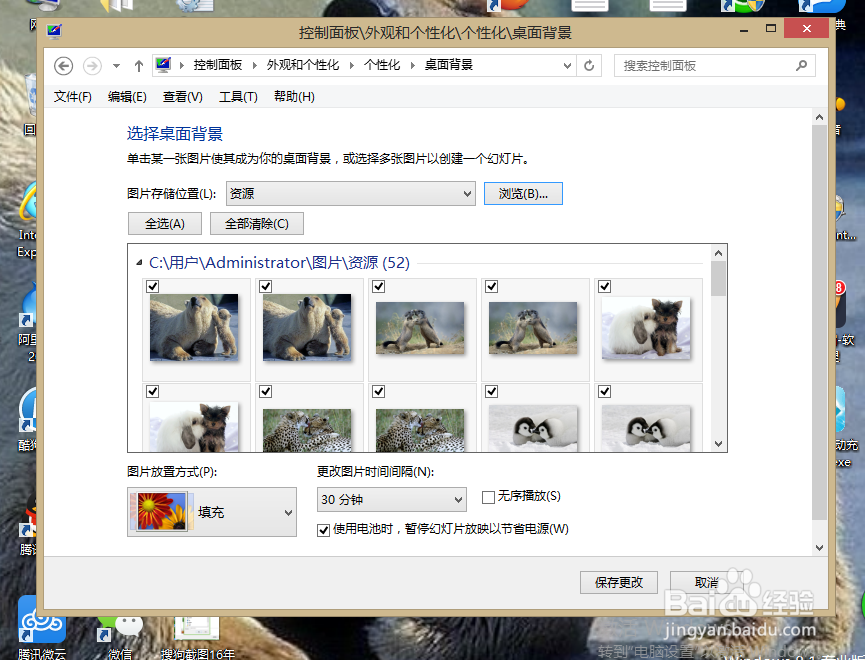Click the 浏览 browse button
This screenshot has width=865, height=660.
(x=523, y=194)
